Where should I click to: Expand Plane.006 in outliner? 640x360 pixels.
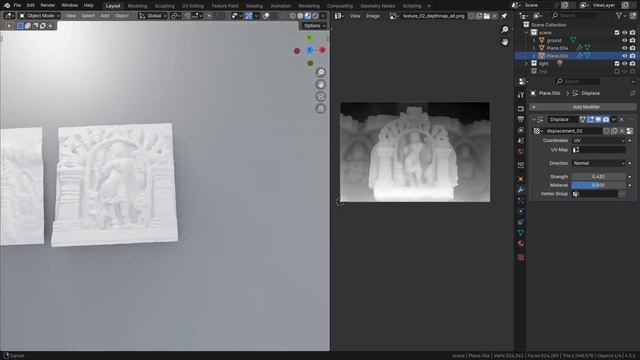coord(534,56)
